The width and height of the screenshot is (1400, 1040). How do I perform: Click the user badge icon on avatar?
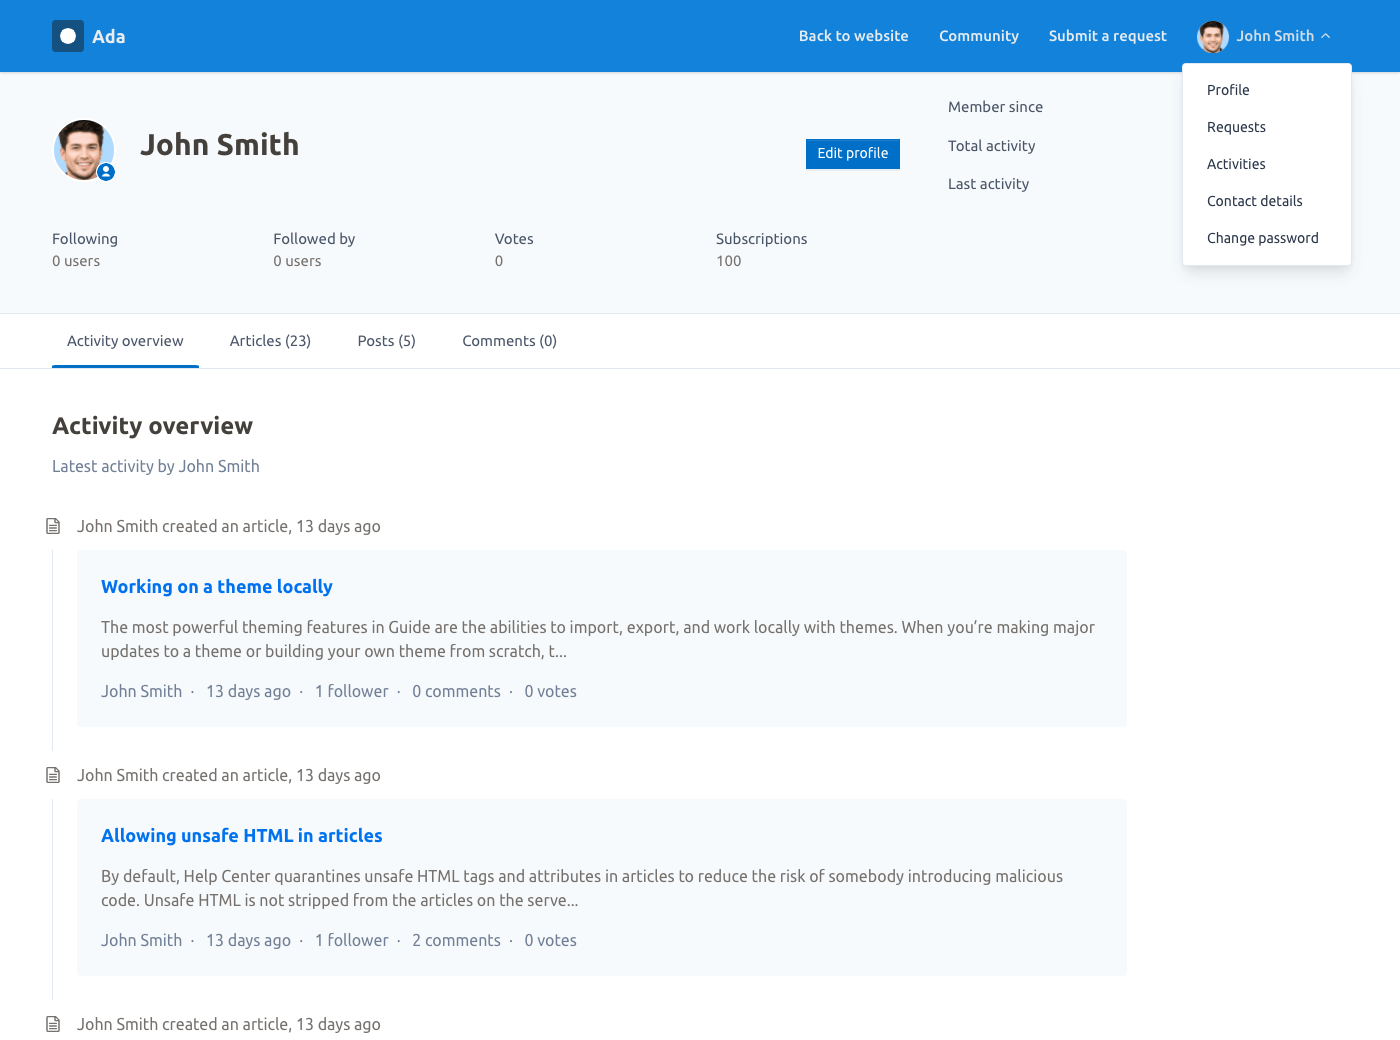[x=106, y=172]
